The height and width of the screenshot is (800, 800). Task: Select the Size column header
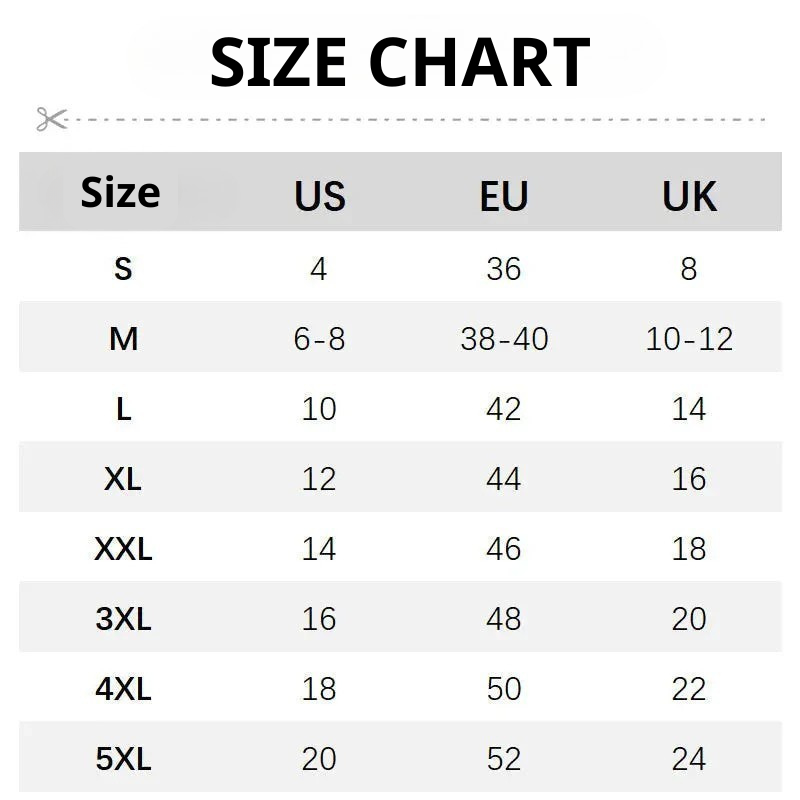[120, 192]
